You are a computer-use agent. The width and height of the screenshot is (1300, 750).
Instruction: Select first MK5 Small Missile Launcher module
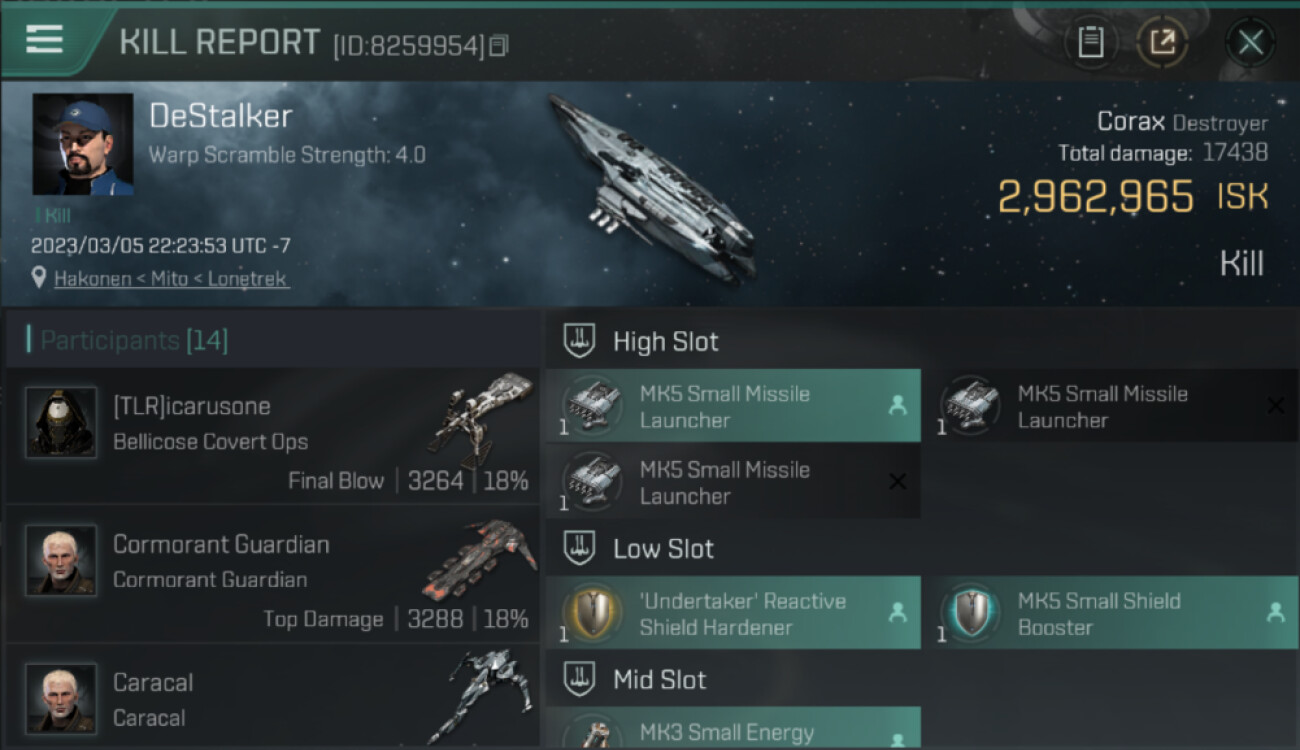coord(733,406)
